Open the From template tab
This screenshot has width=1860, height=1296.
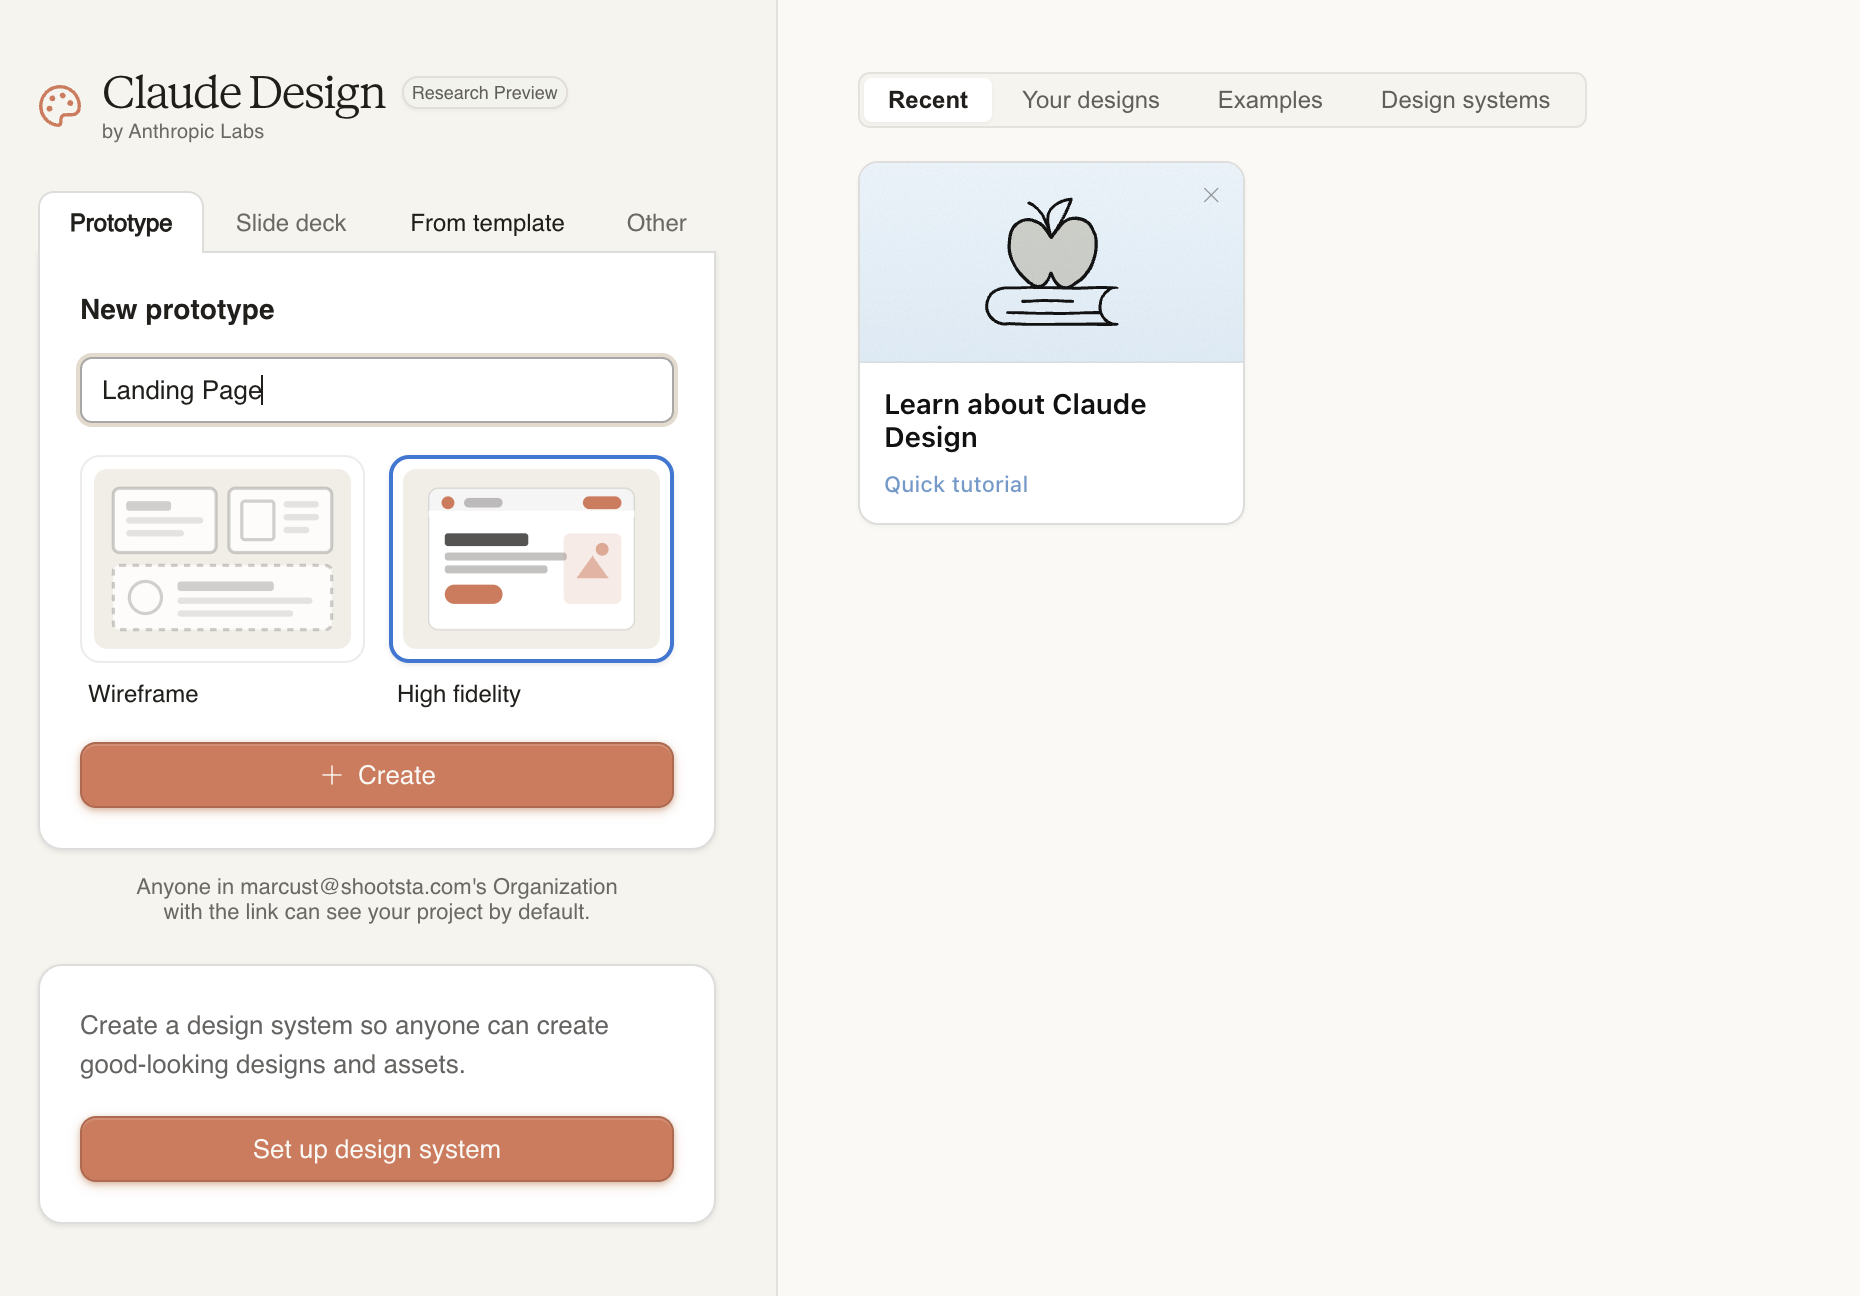486,222
